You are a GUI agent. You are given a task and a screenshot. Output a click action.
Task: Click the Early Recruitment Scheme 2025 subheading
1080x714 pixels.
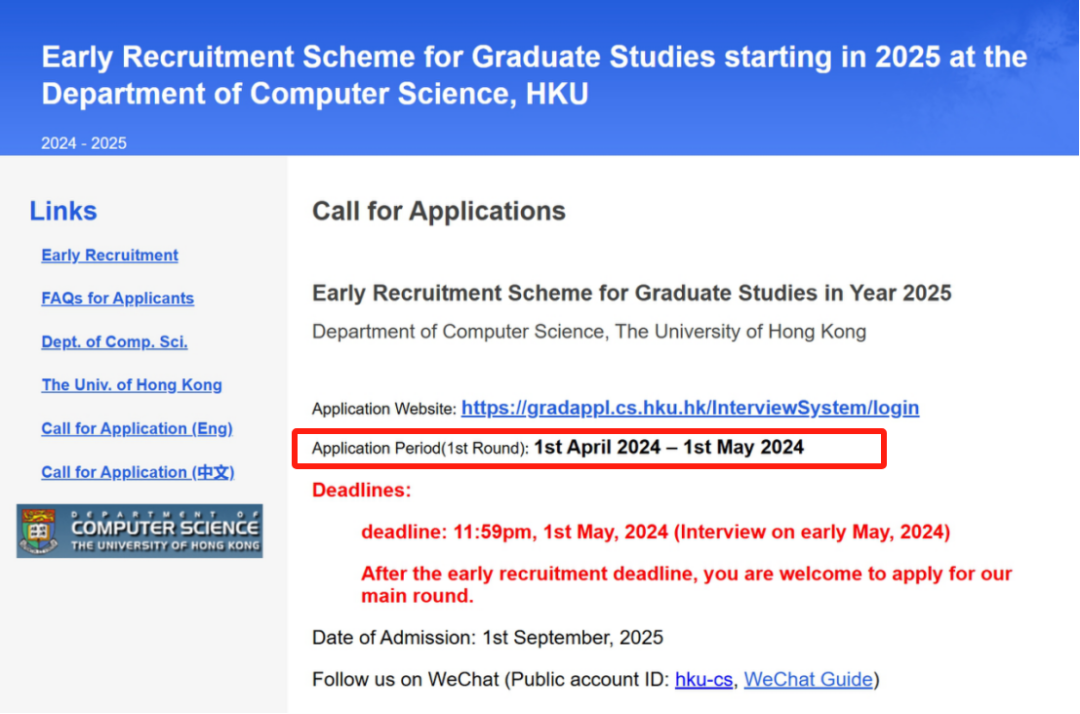tap(632, 293)
